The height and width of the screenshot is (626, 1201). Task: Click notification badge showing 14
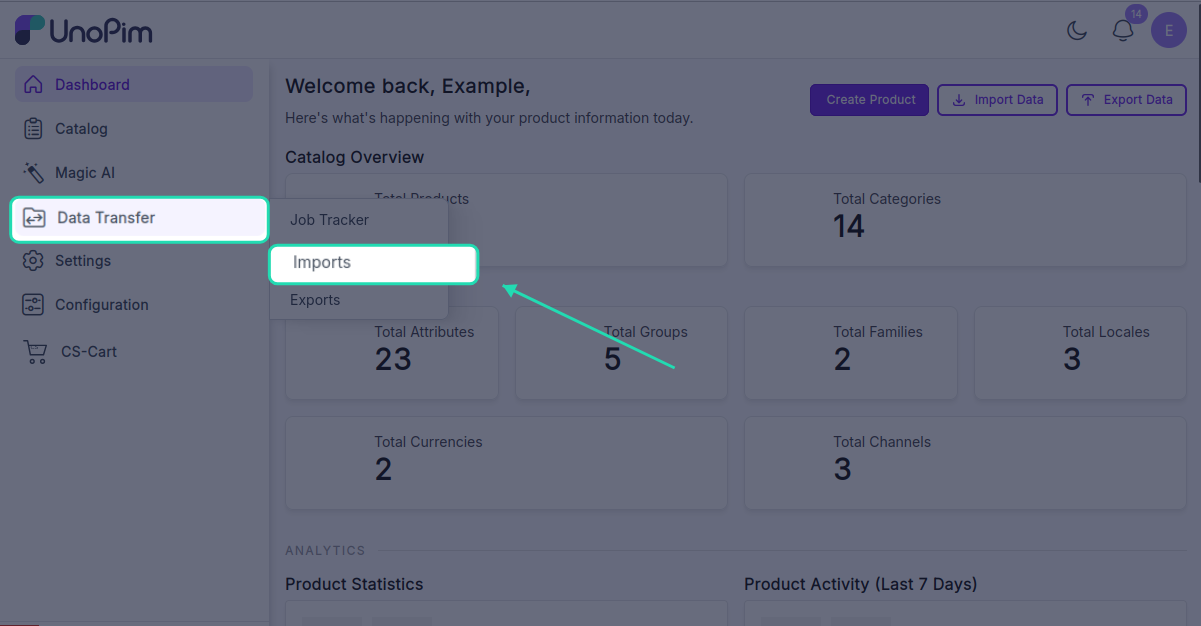pos(1136,14)
